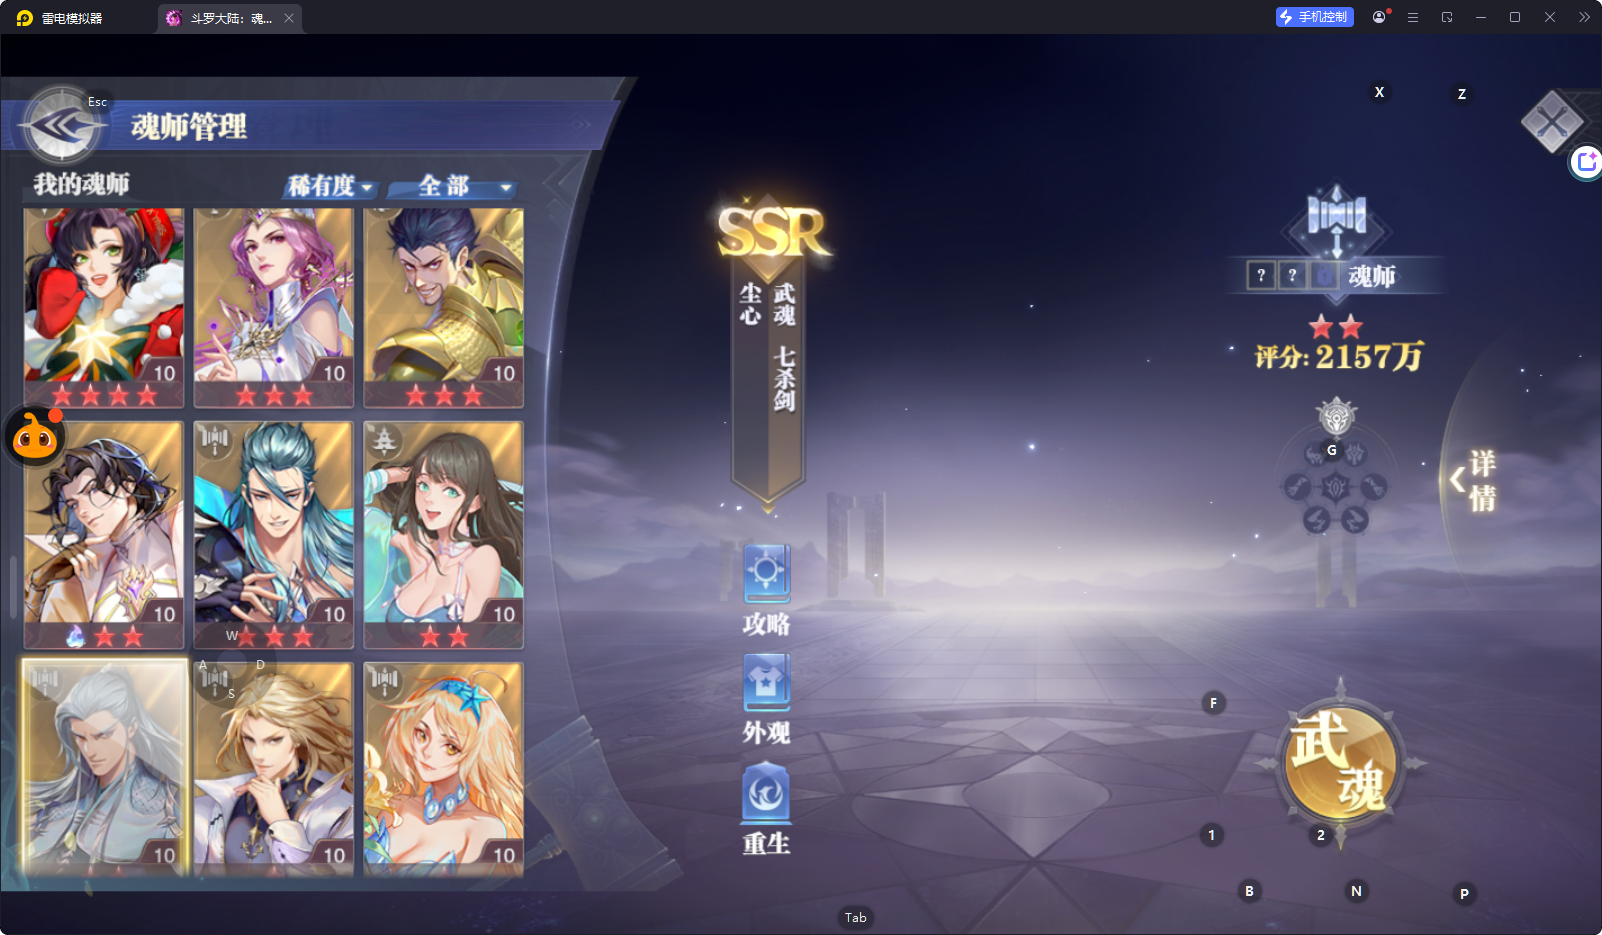Screen dimensions: 1602x935
Task: Click the 手机控制 phone control button
Action: tap(1314, 17)
